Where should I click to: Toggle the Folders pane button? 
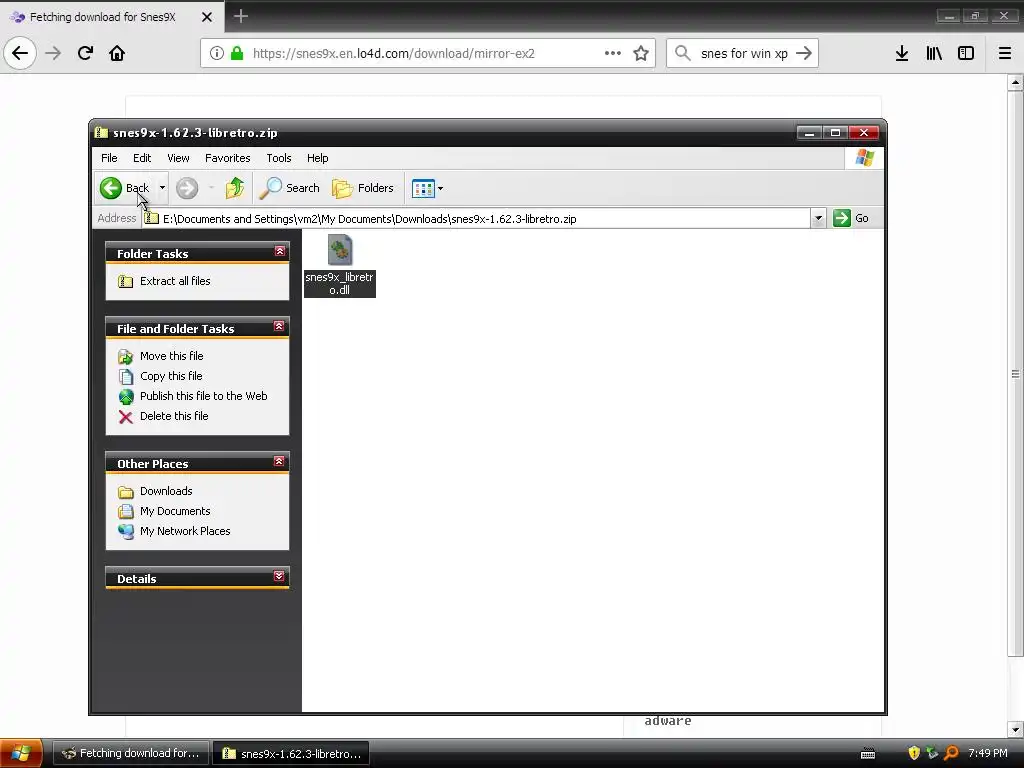click(x=363, y=188)
